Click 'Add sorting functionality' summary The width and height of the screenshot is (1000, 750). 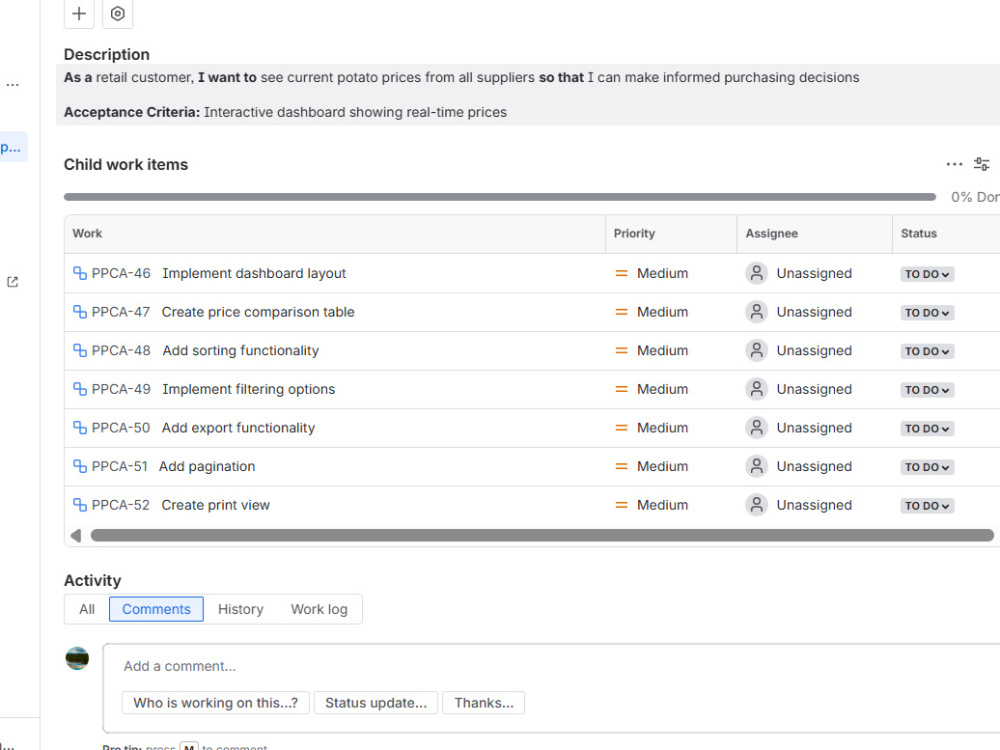click(240, 351)
